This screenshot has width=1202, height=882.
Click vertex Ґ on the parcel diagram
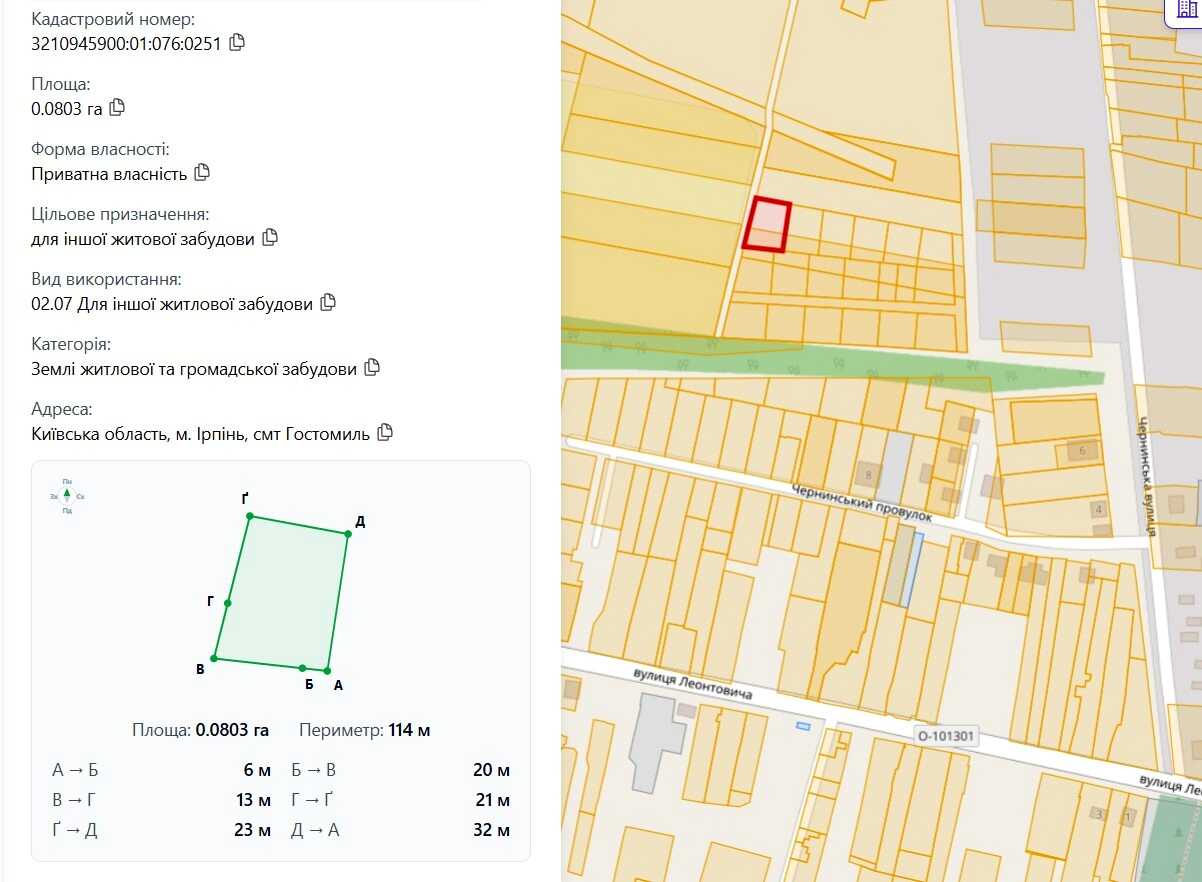[x=250, y=516]
